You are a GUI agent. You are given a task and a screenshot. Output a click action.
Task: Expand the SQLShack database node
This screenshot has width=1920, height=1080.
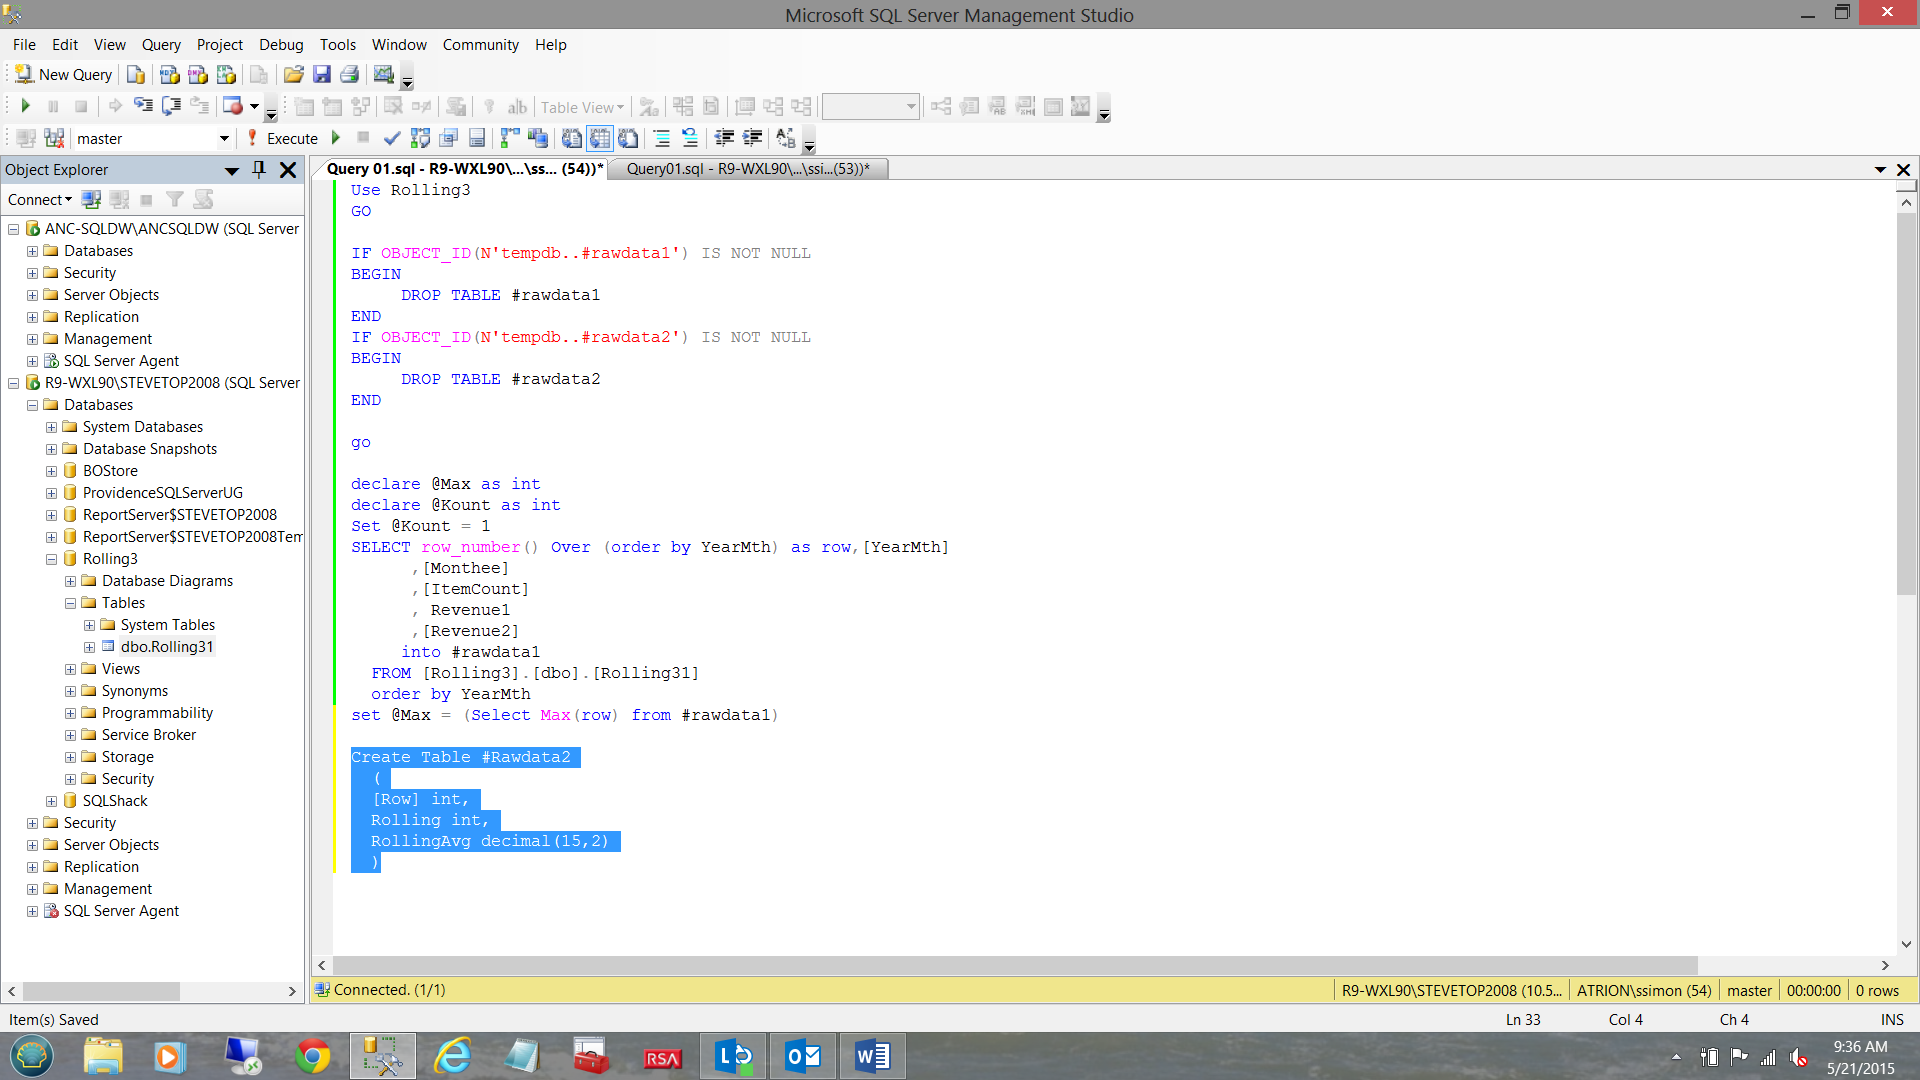point(51,801)
